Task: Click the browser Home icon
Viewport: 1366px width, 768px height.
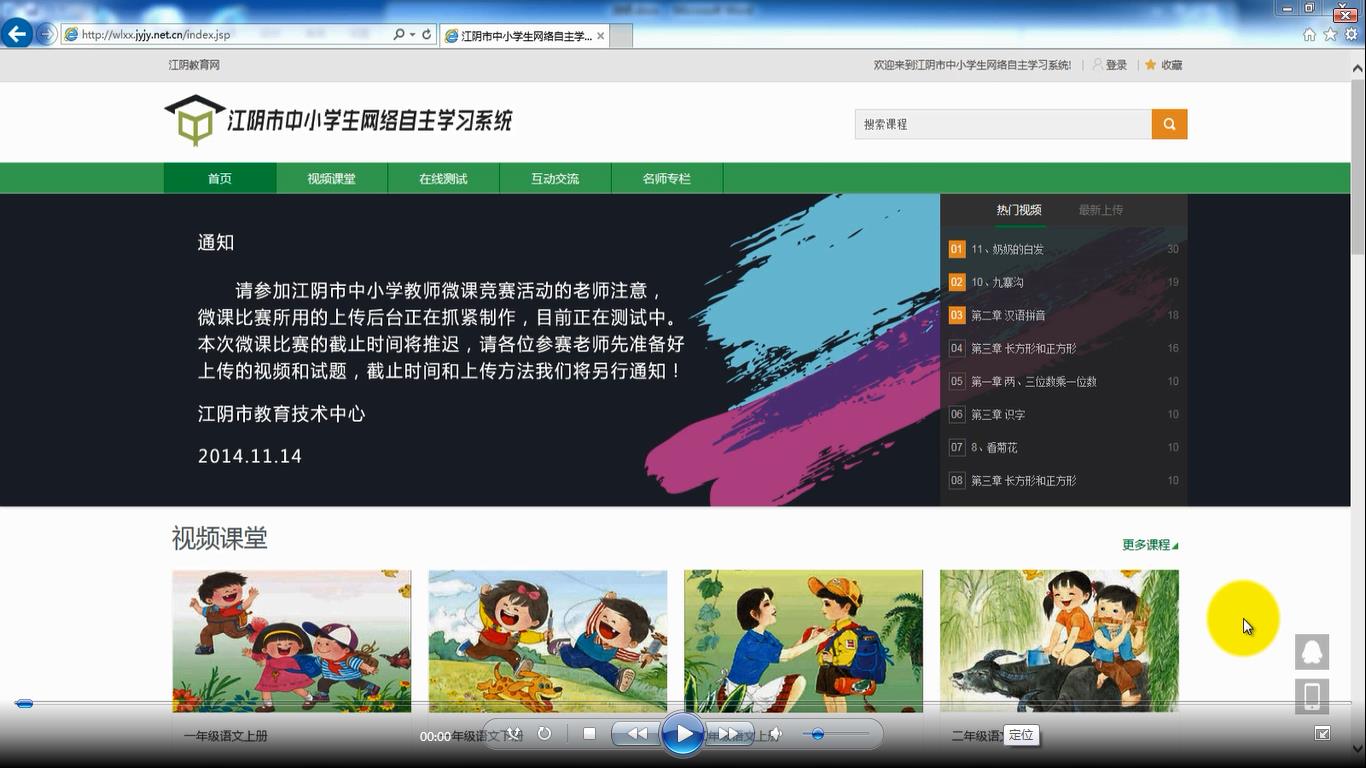Action: [1309, 34]
